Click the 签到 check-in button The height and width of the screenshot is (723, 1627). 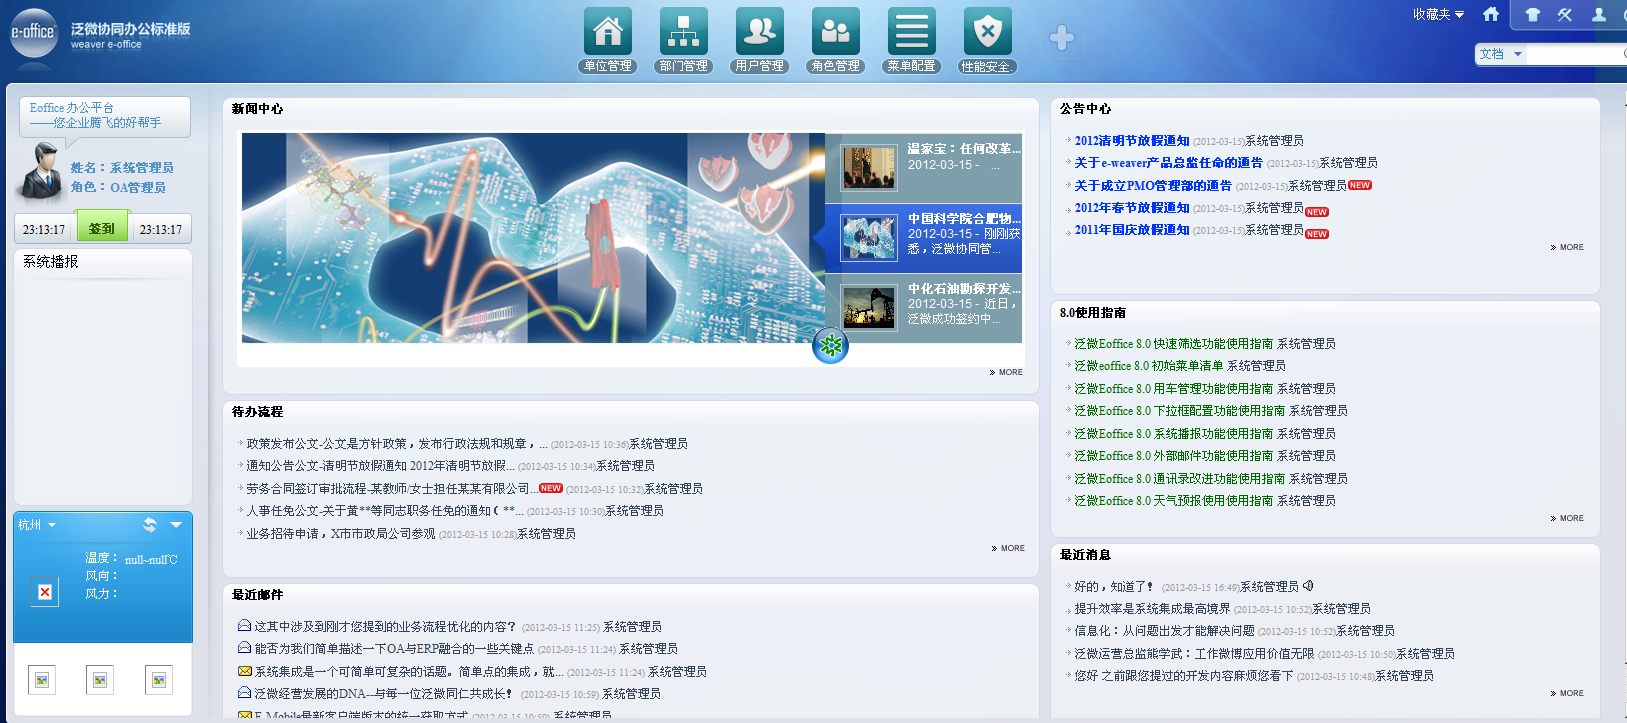[x=102, y=228]
